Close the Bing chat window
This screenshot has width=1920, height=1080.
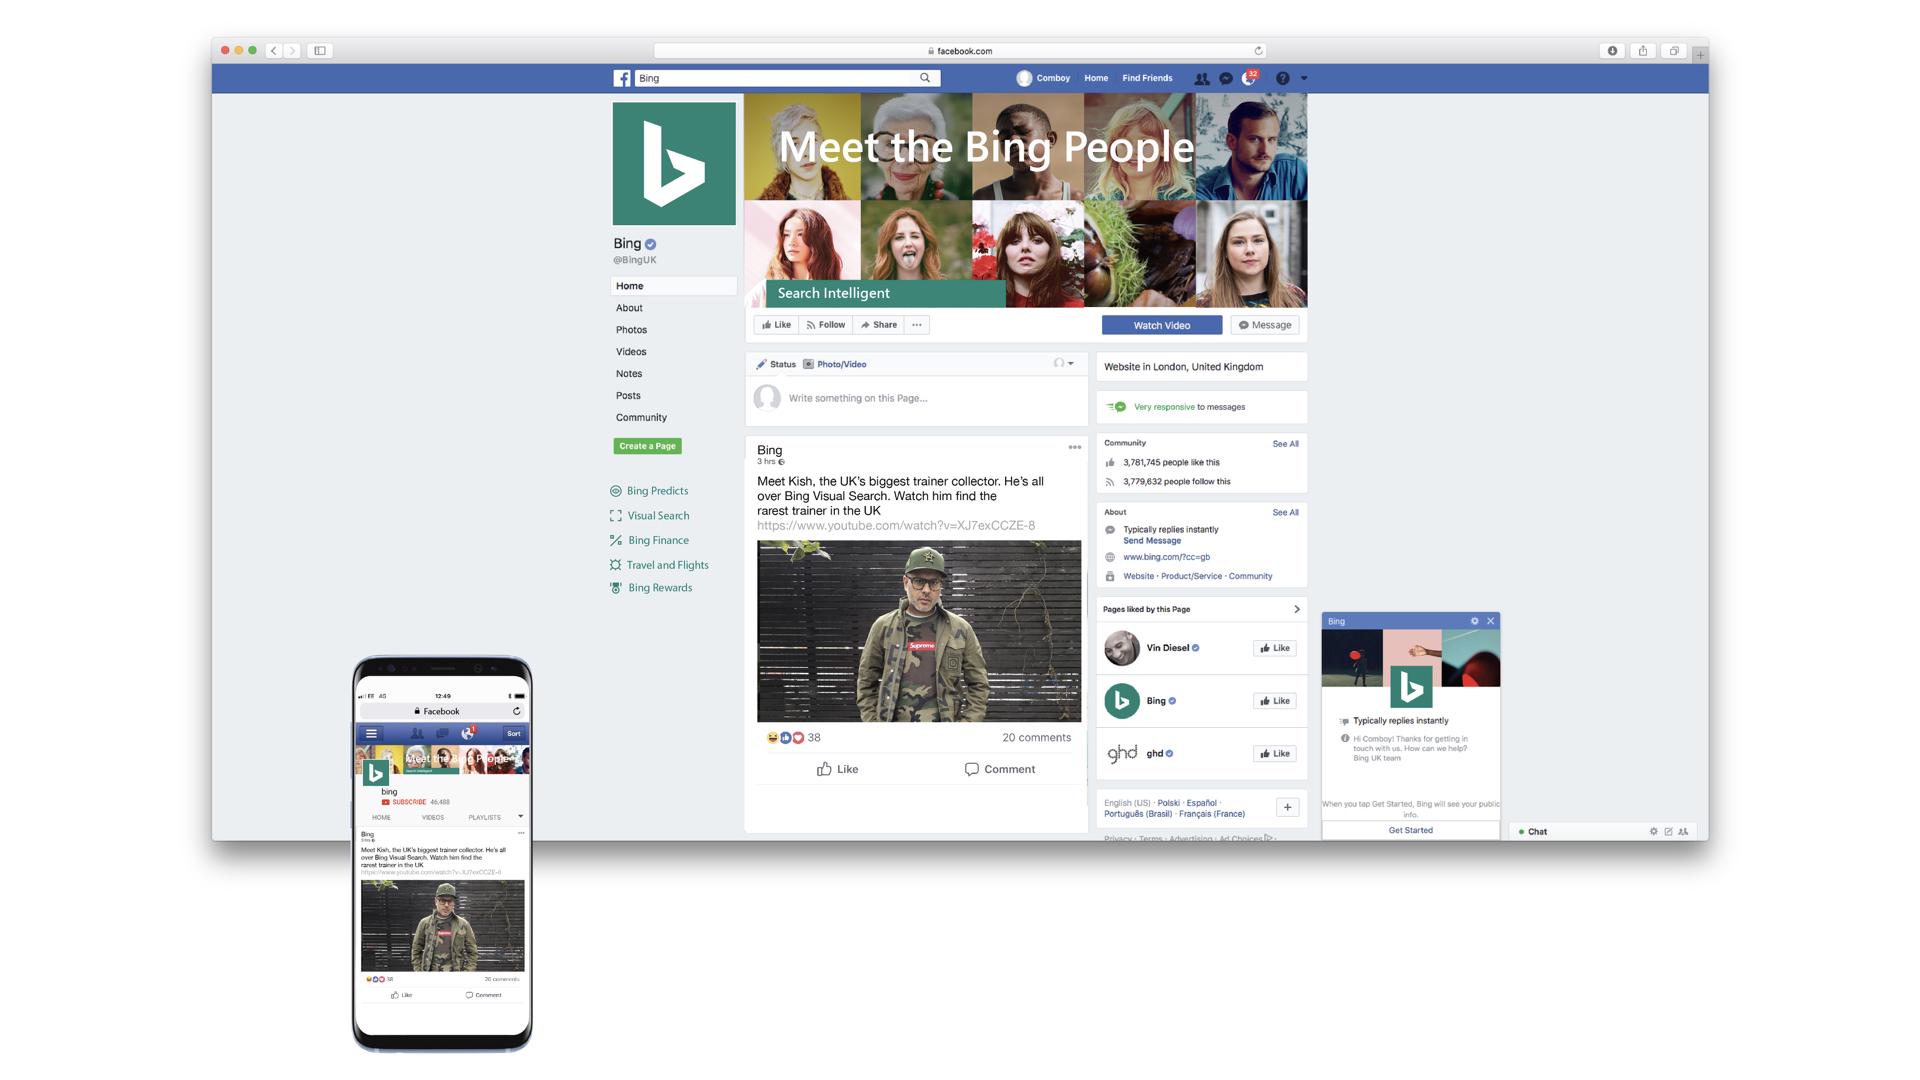(x=1490, y=621)
